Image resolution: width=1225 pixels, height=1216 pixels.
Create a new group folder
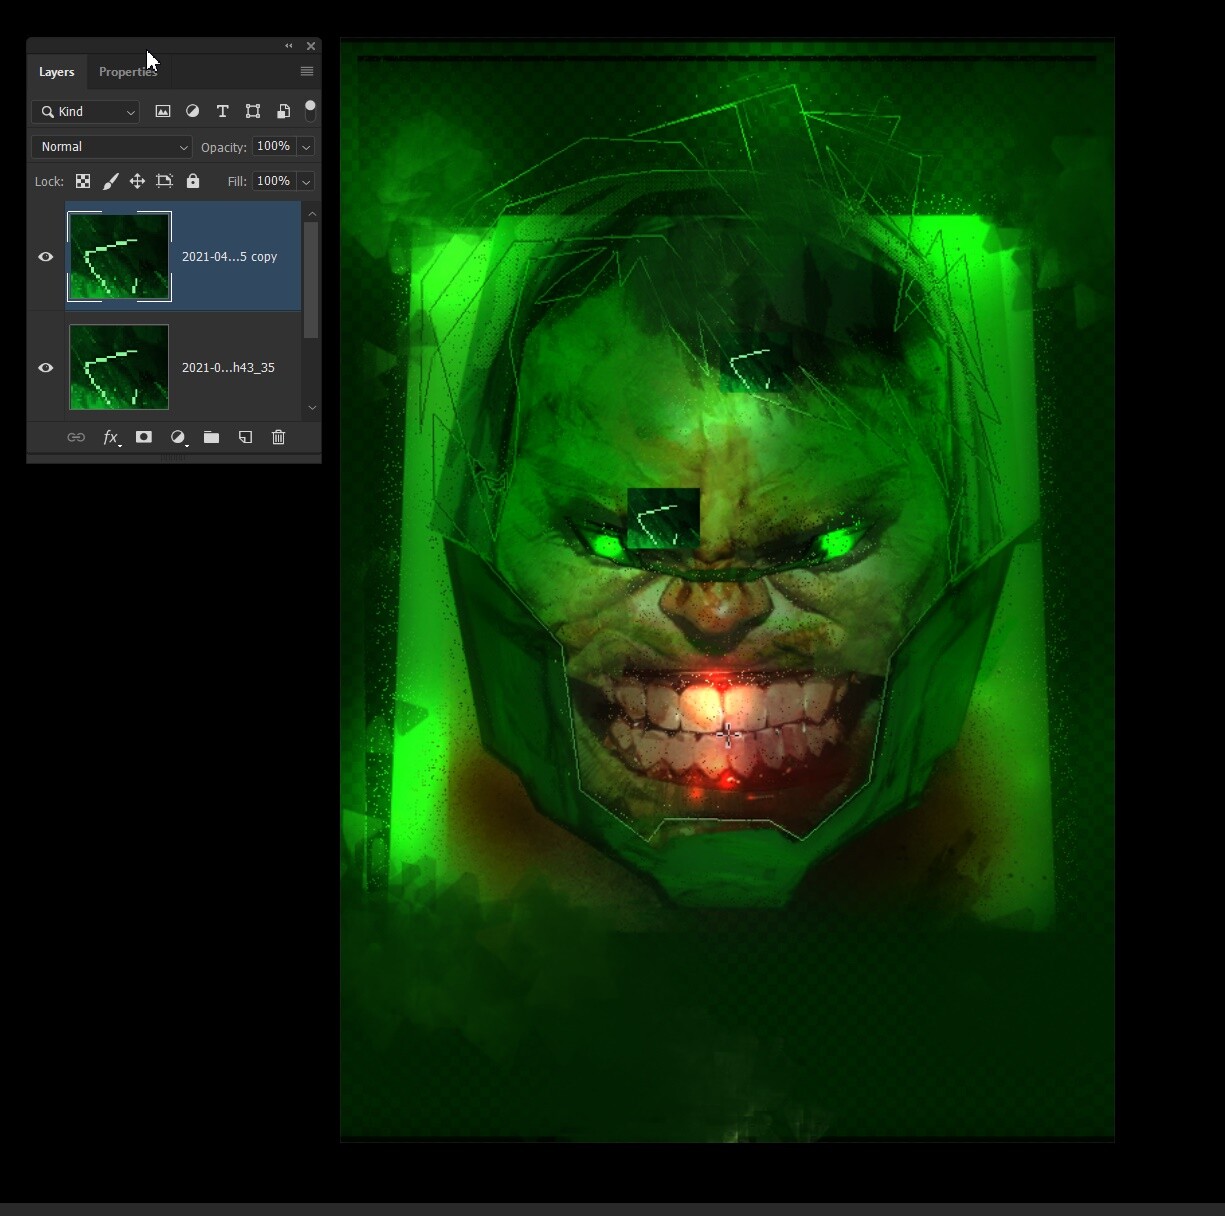tap(211, 437)
